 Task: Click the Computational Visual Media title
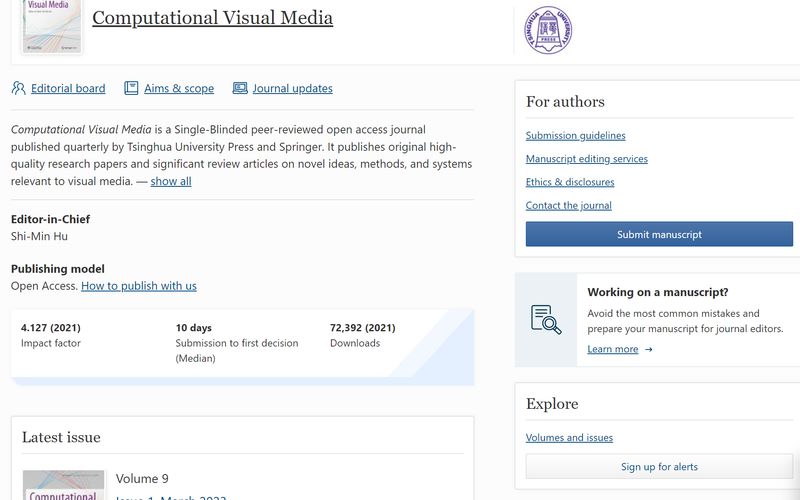pos(212,18)
